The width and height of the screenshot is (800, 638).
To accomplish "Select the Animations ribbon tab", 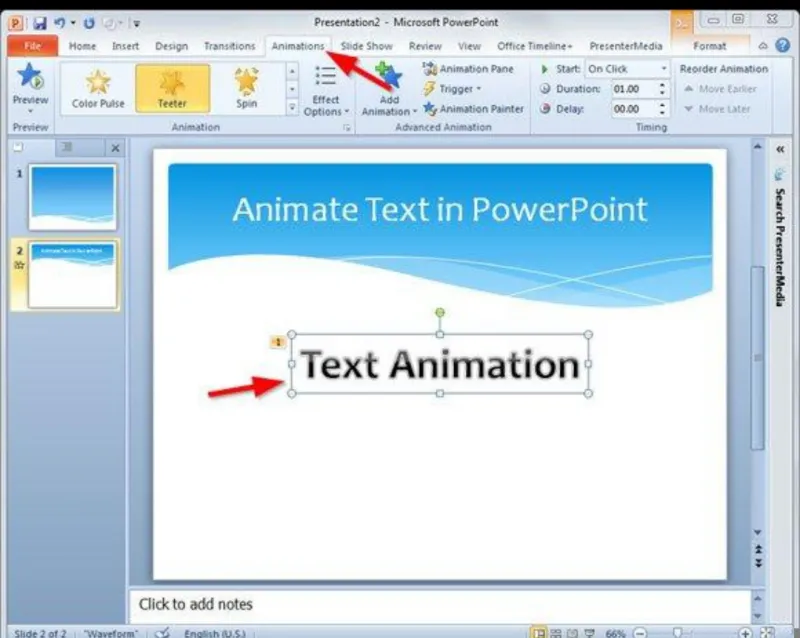I will tap(298, 46).
